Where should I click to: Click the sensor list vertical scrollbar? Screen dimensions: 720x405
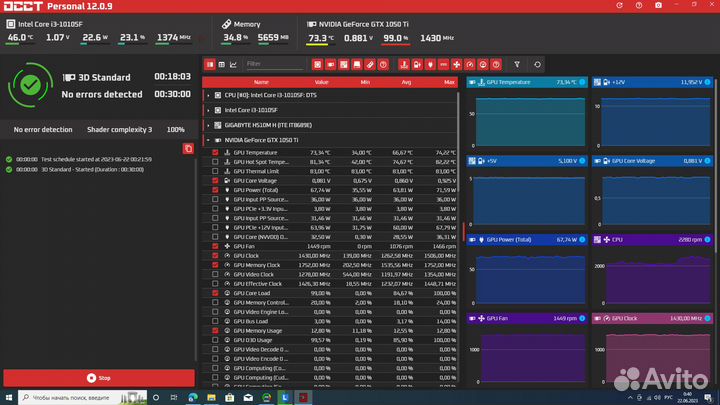[458, 142]
